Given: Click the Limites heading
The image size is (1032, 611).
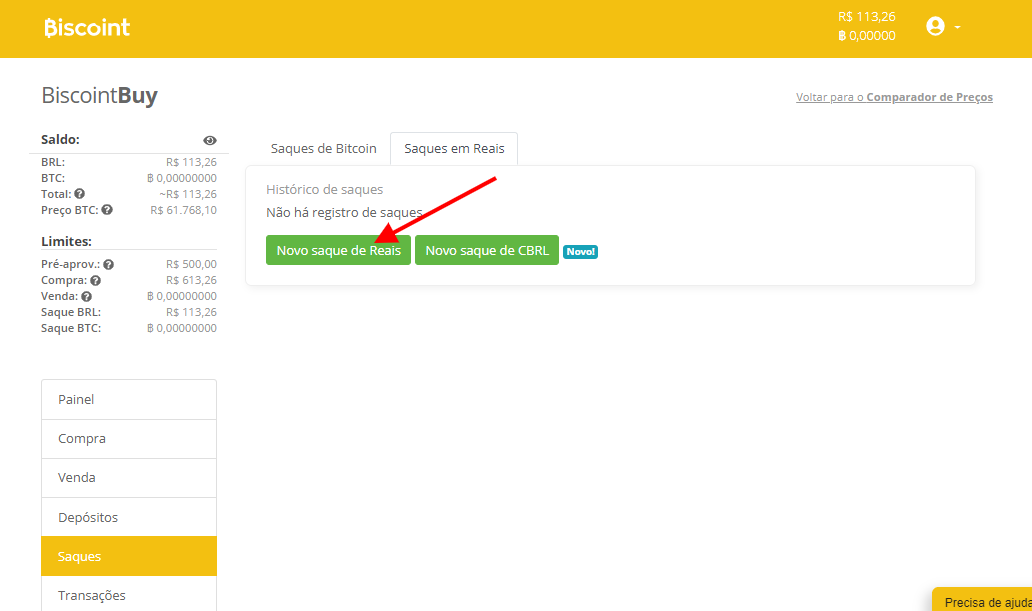Looking at the screenshot, I should click(66, 242).
